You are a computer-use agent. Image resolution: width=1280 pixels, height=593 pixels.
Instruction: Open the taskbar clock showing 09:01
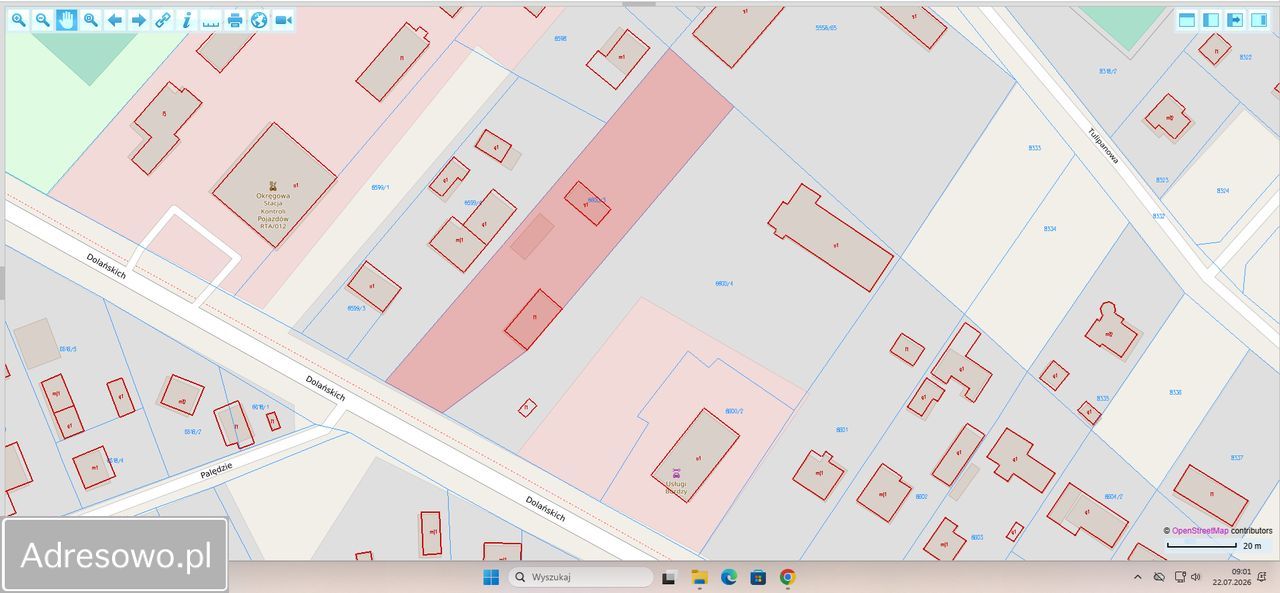point(1230,577)
